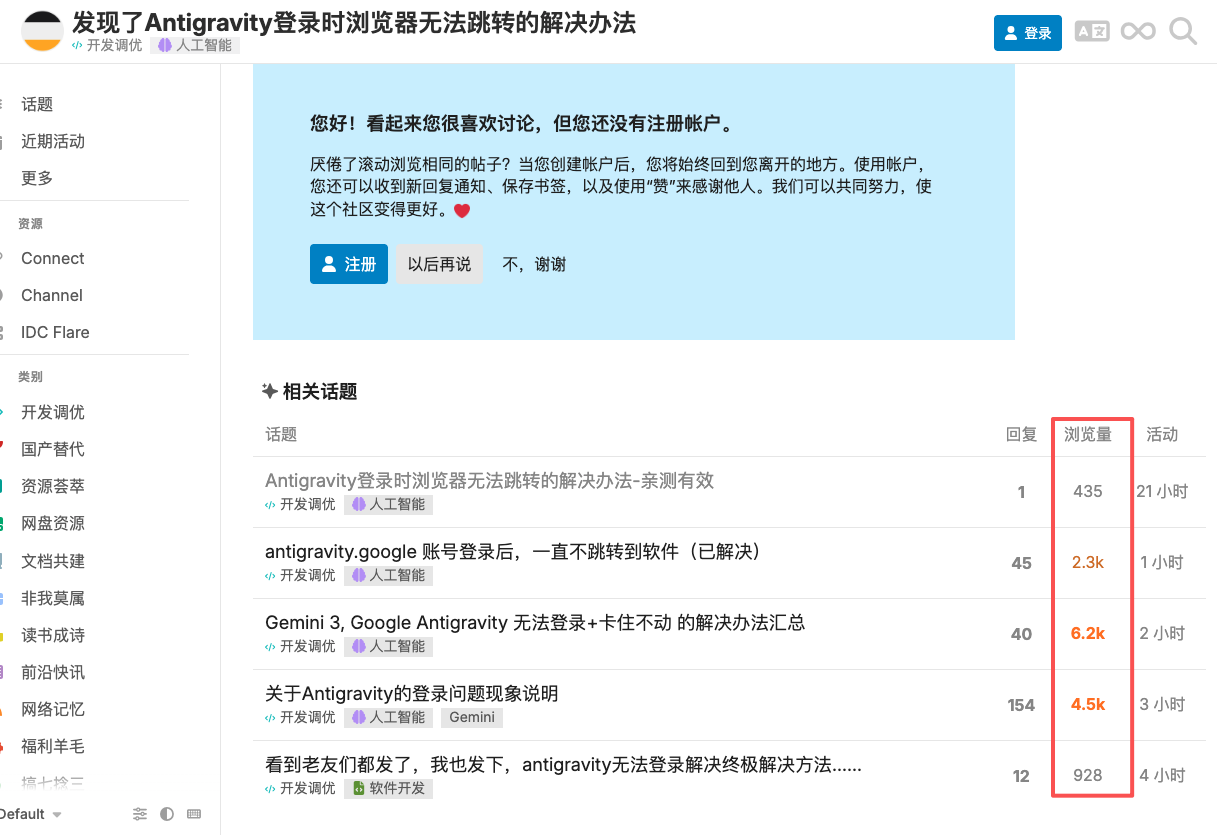Toggle dark mode with the contrast icon
This screenshot has width=1217, height=835.
tap(166, 814)
